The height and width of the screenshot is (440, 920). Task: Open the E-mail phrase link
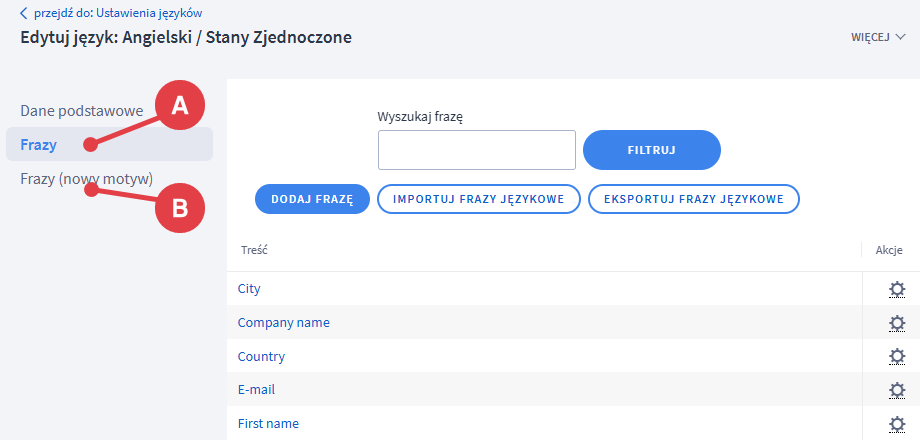click(x=256, y=390)
